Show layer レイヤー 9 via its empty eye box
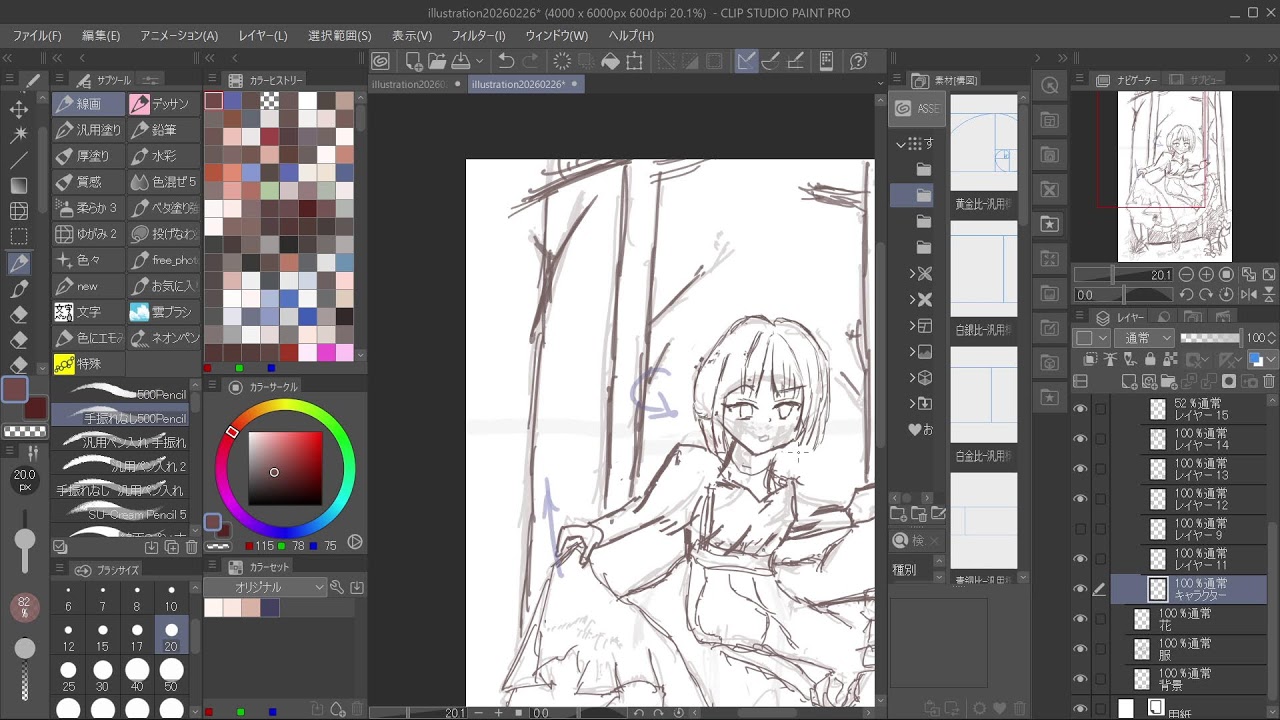The image size is (1280, 720). [1080, 529]
